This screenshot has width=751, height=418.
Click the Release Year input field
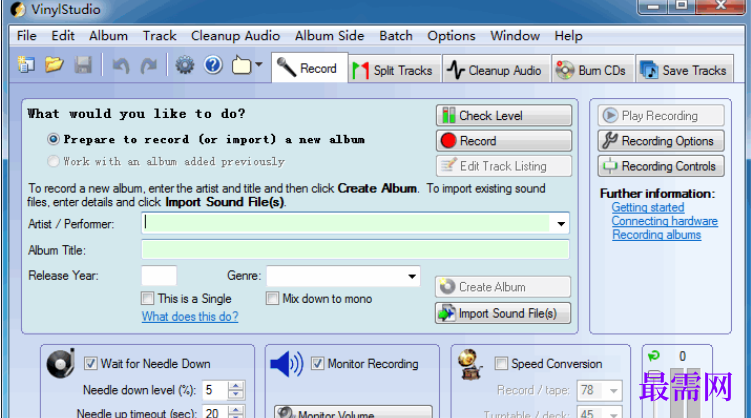[159, 276]
